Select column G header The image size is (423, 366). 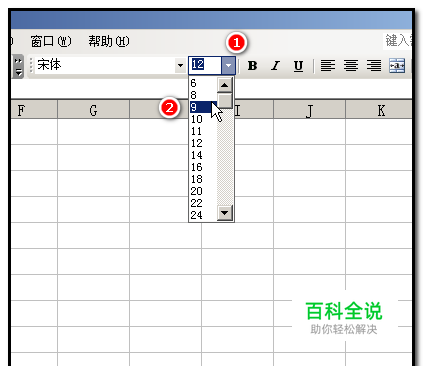pos(93,110)
